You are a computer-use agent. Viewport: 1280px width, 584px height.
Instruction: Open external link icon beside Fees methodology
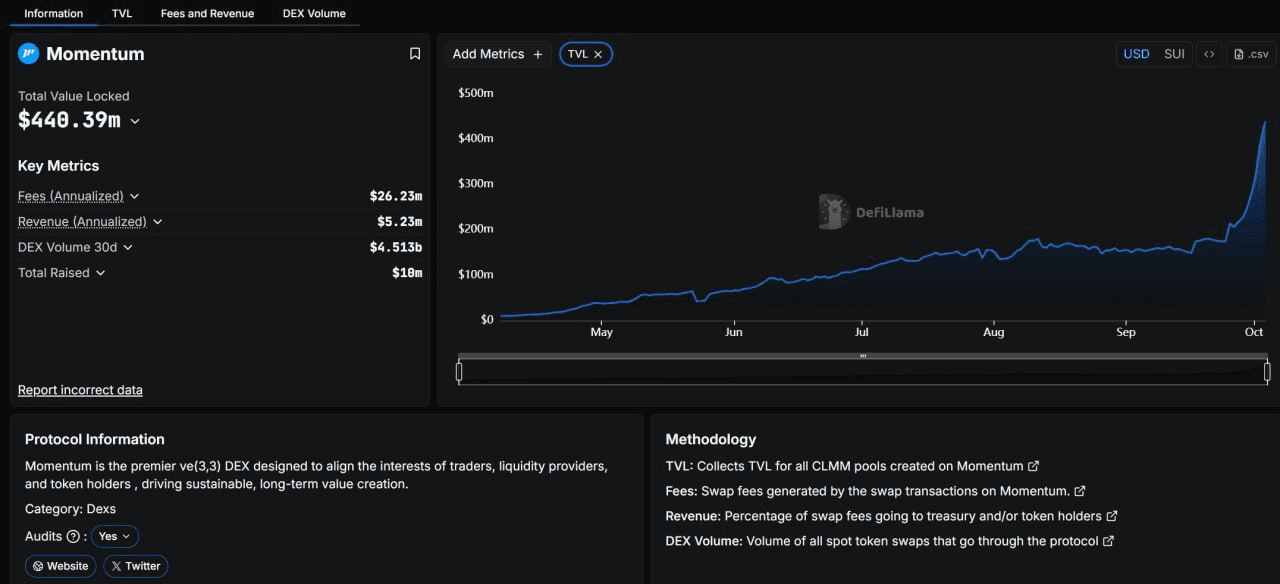[x=1080, y=491]
